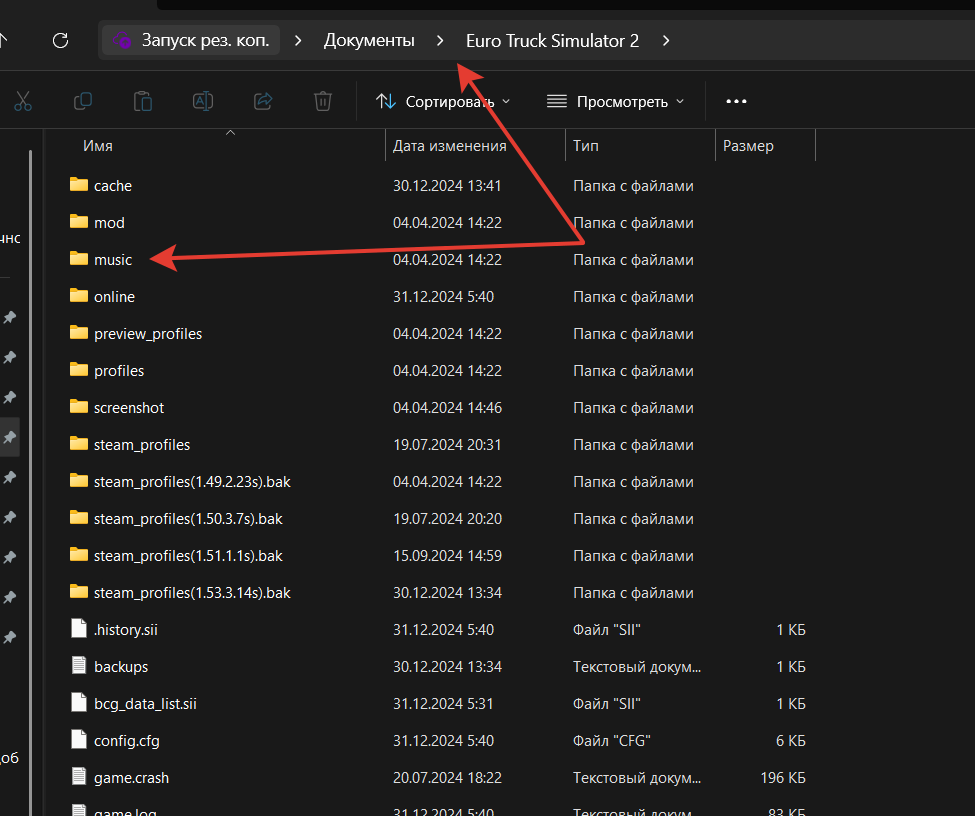975x816 pixels.
Task: Select the cache folder icon
Action: pos(79,185)
